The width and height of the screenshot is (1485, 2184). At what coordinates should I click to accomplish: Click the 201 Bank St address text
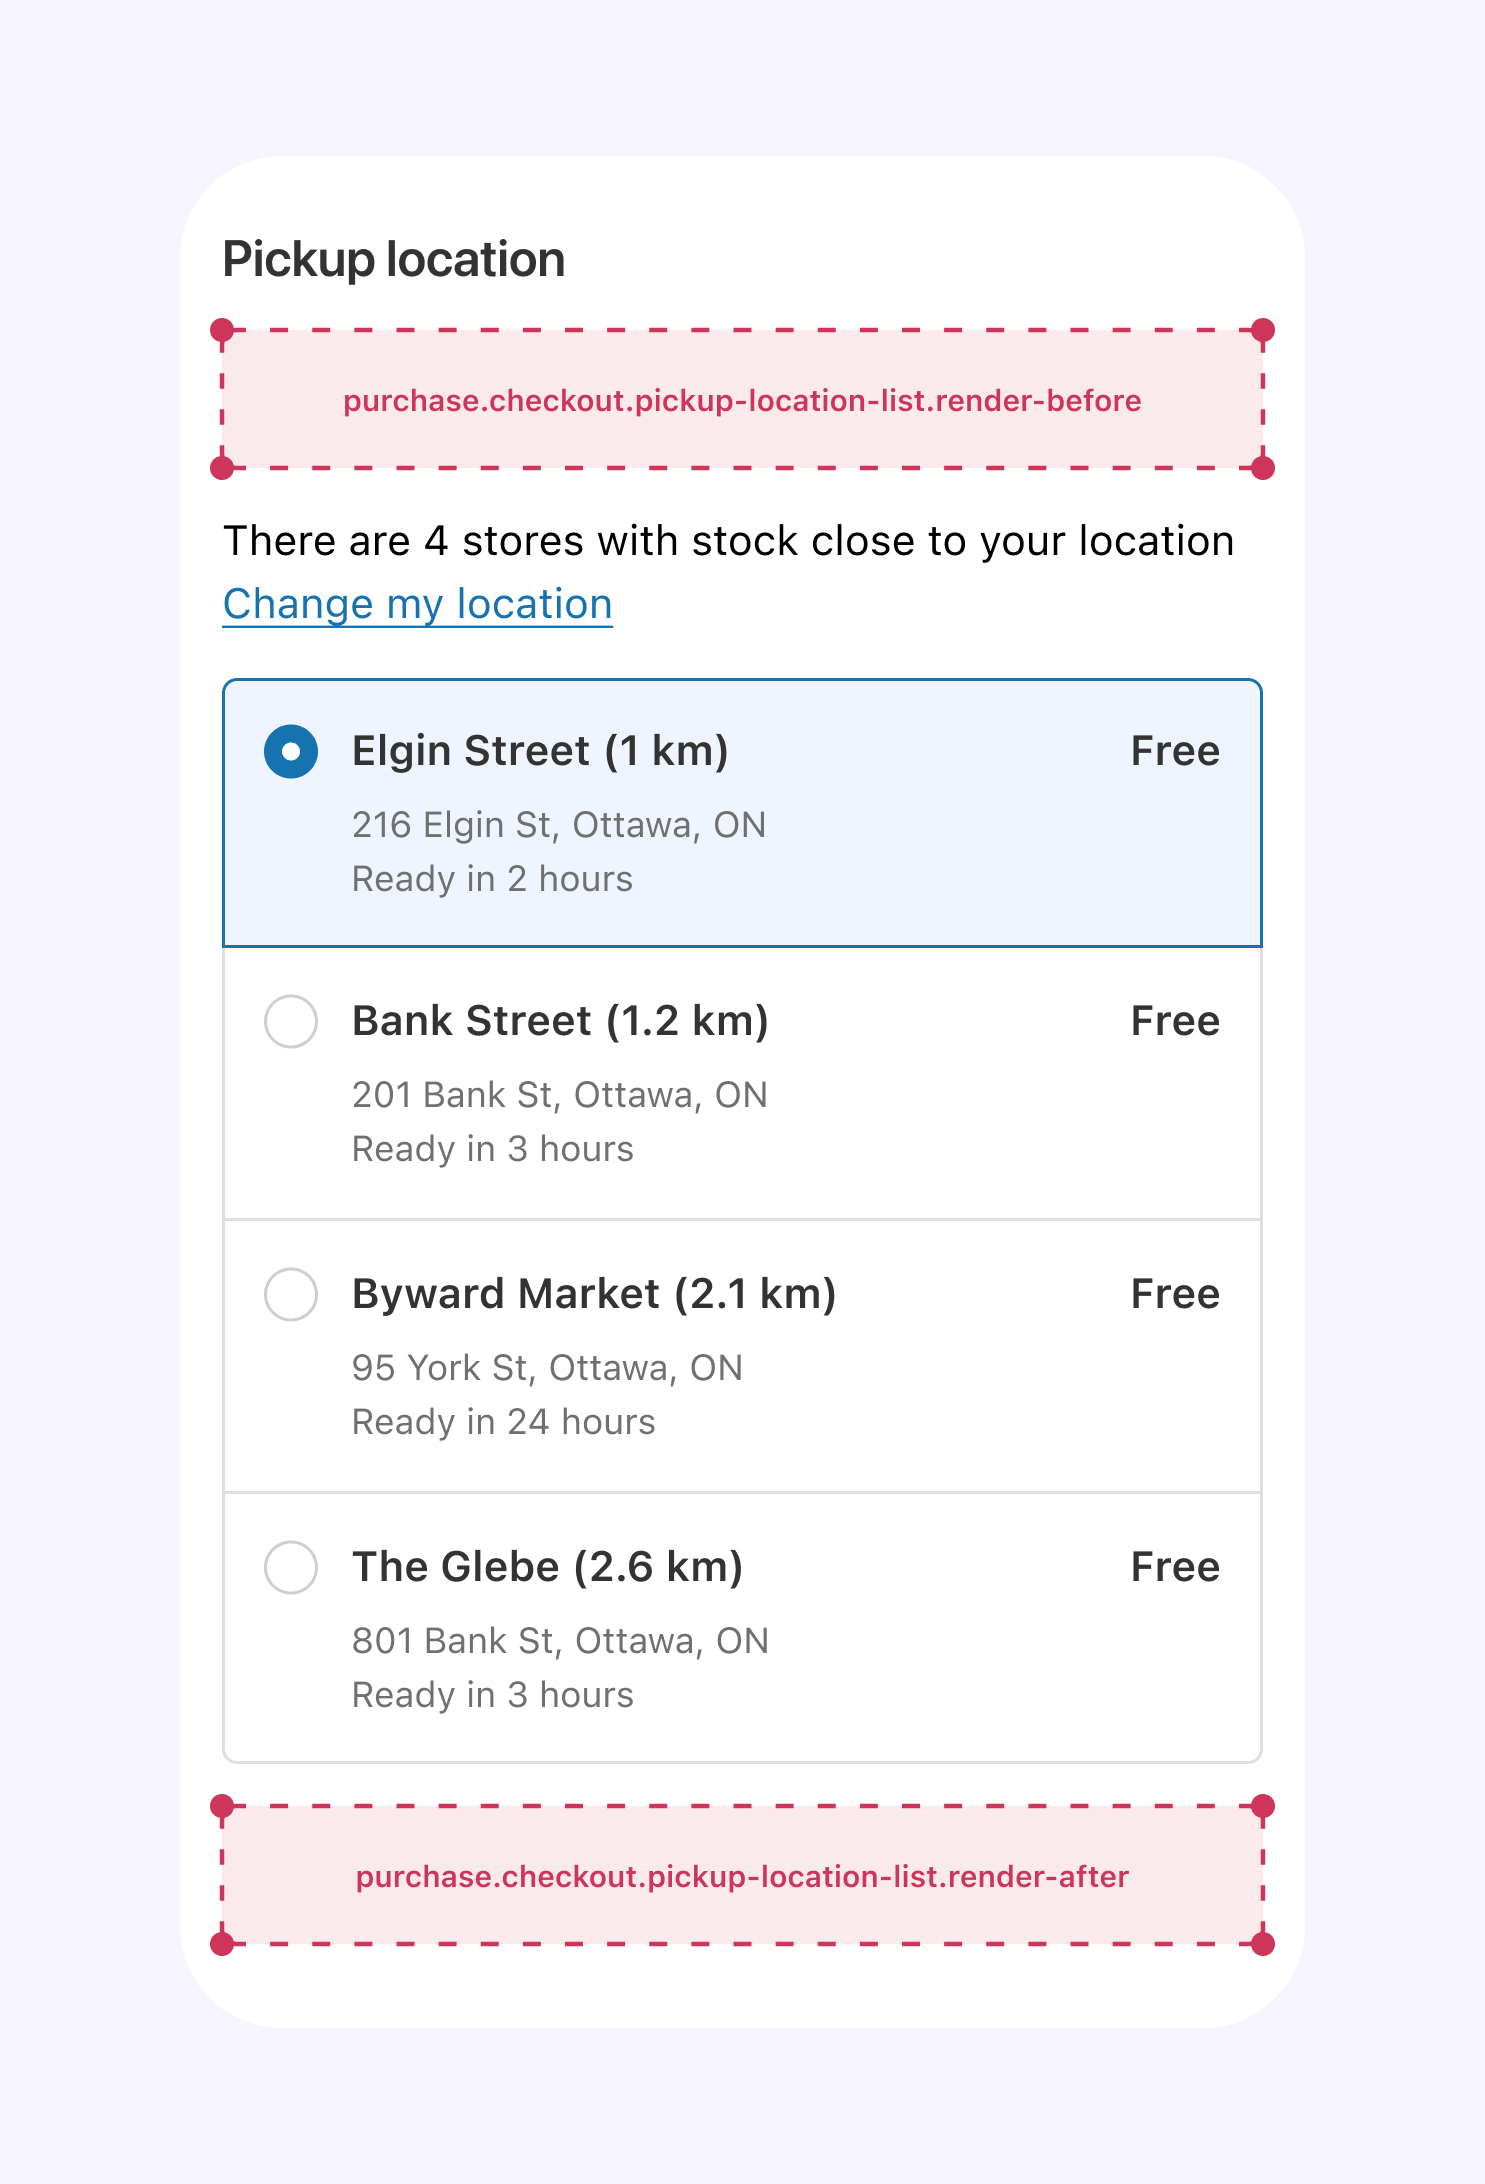click(x=560, y=1095)
